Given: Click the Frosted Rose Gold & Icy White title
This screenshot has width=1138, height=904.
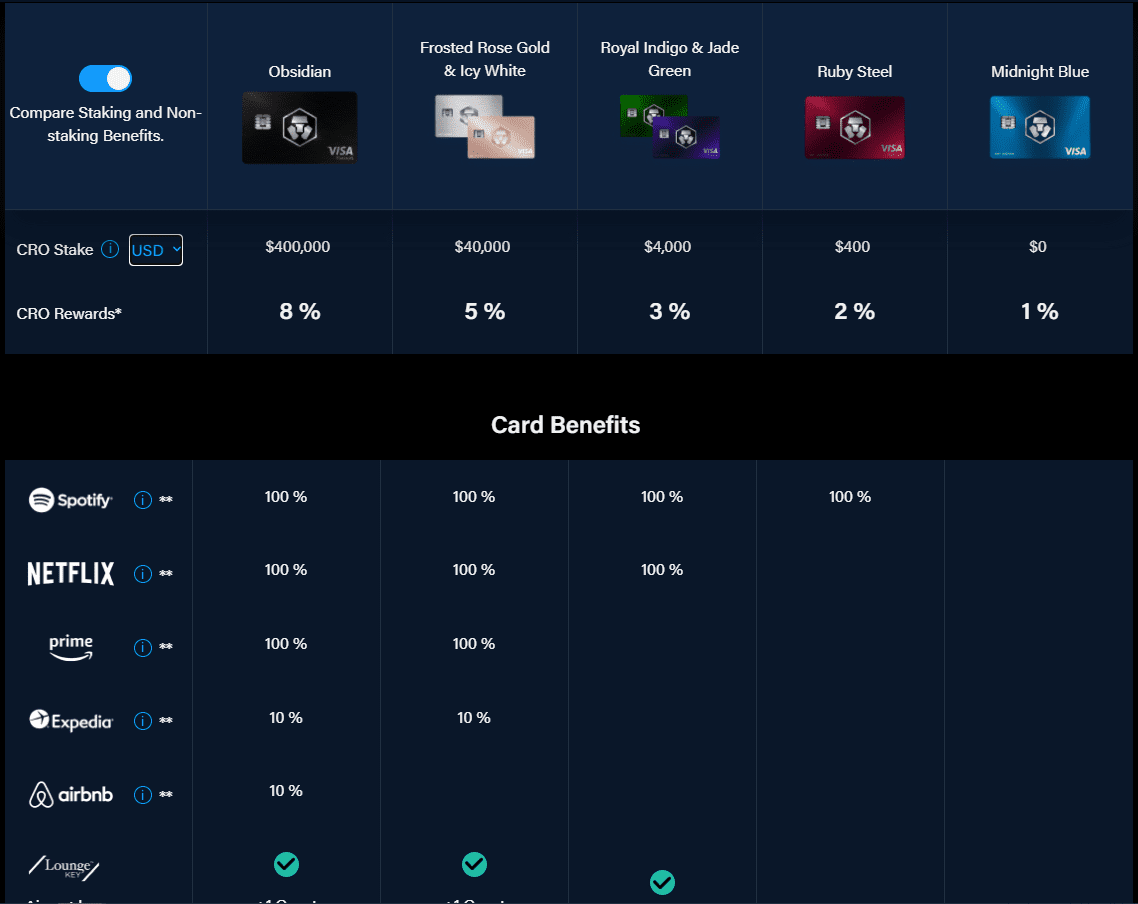Looking at the screenshot, I should point(485,59).
